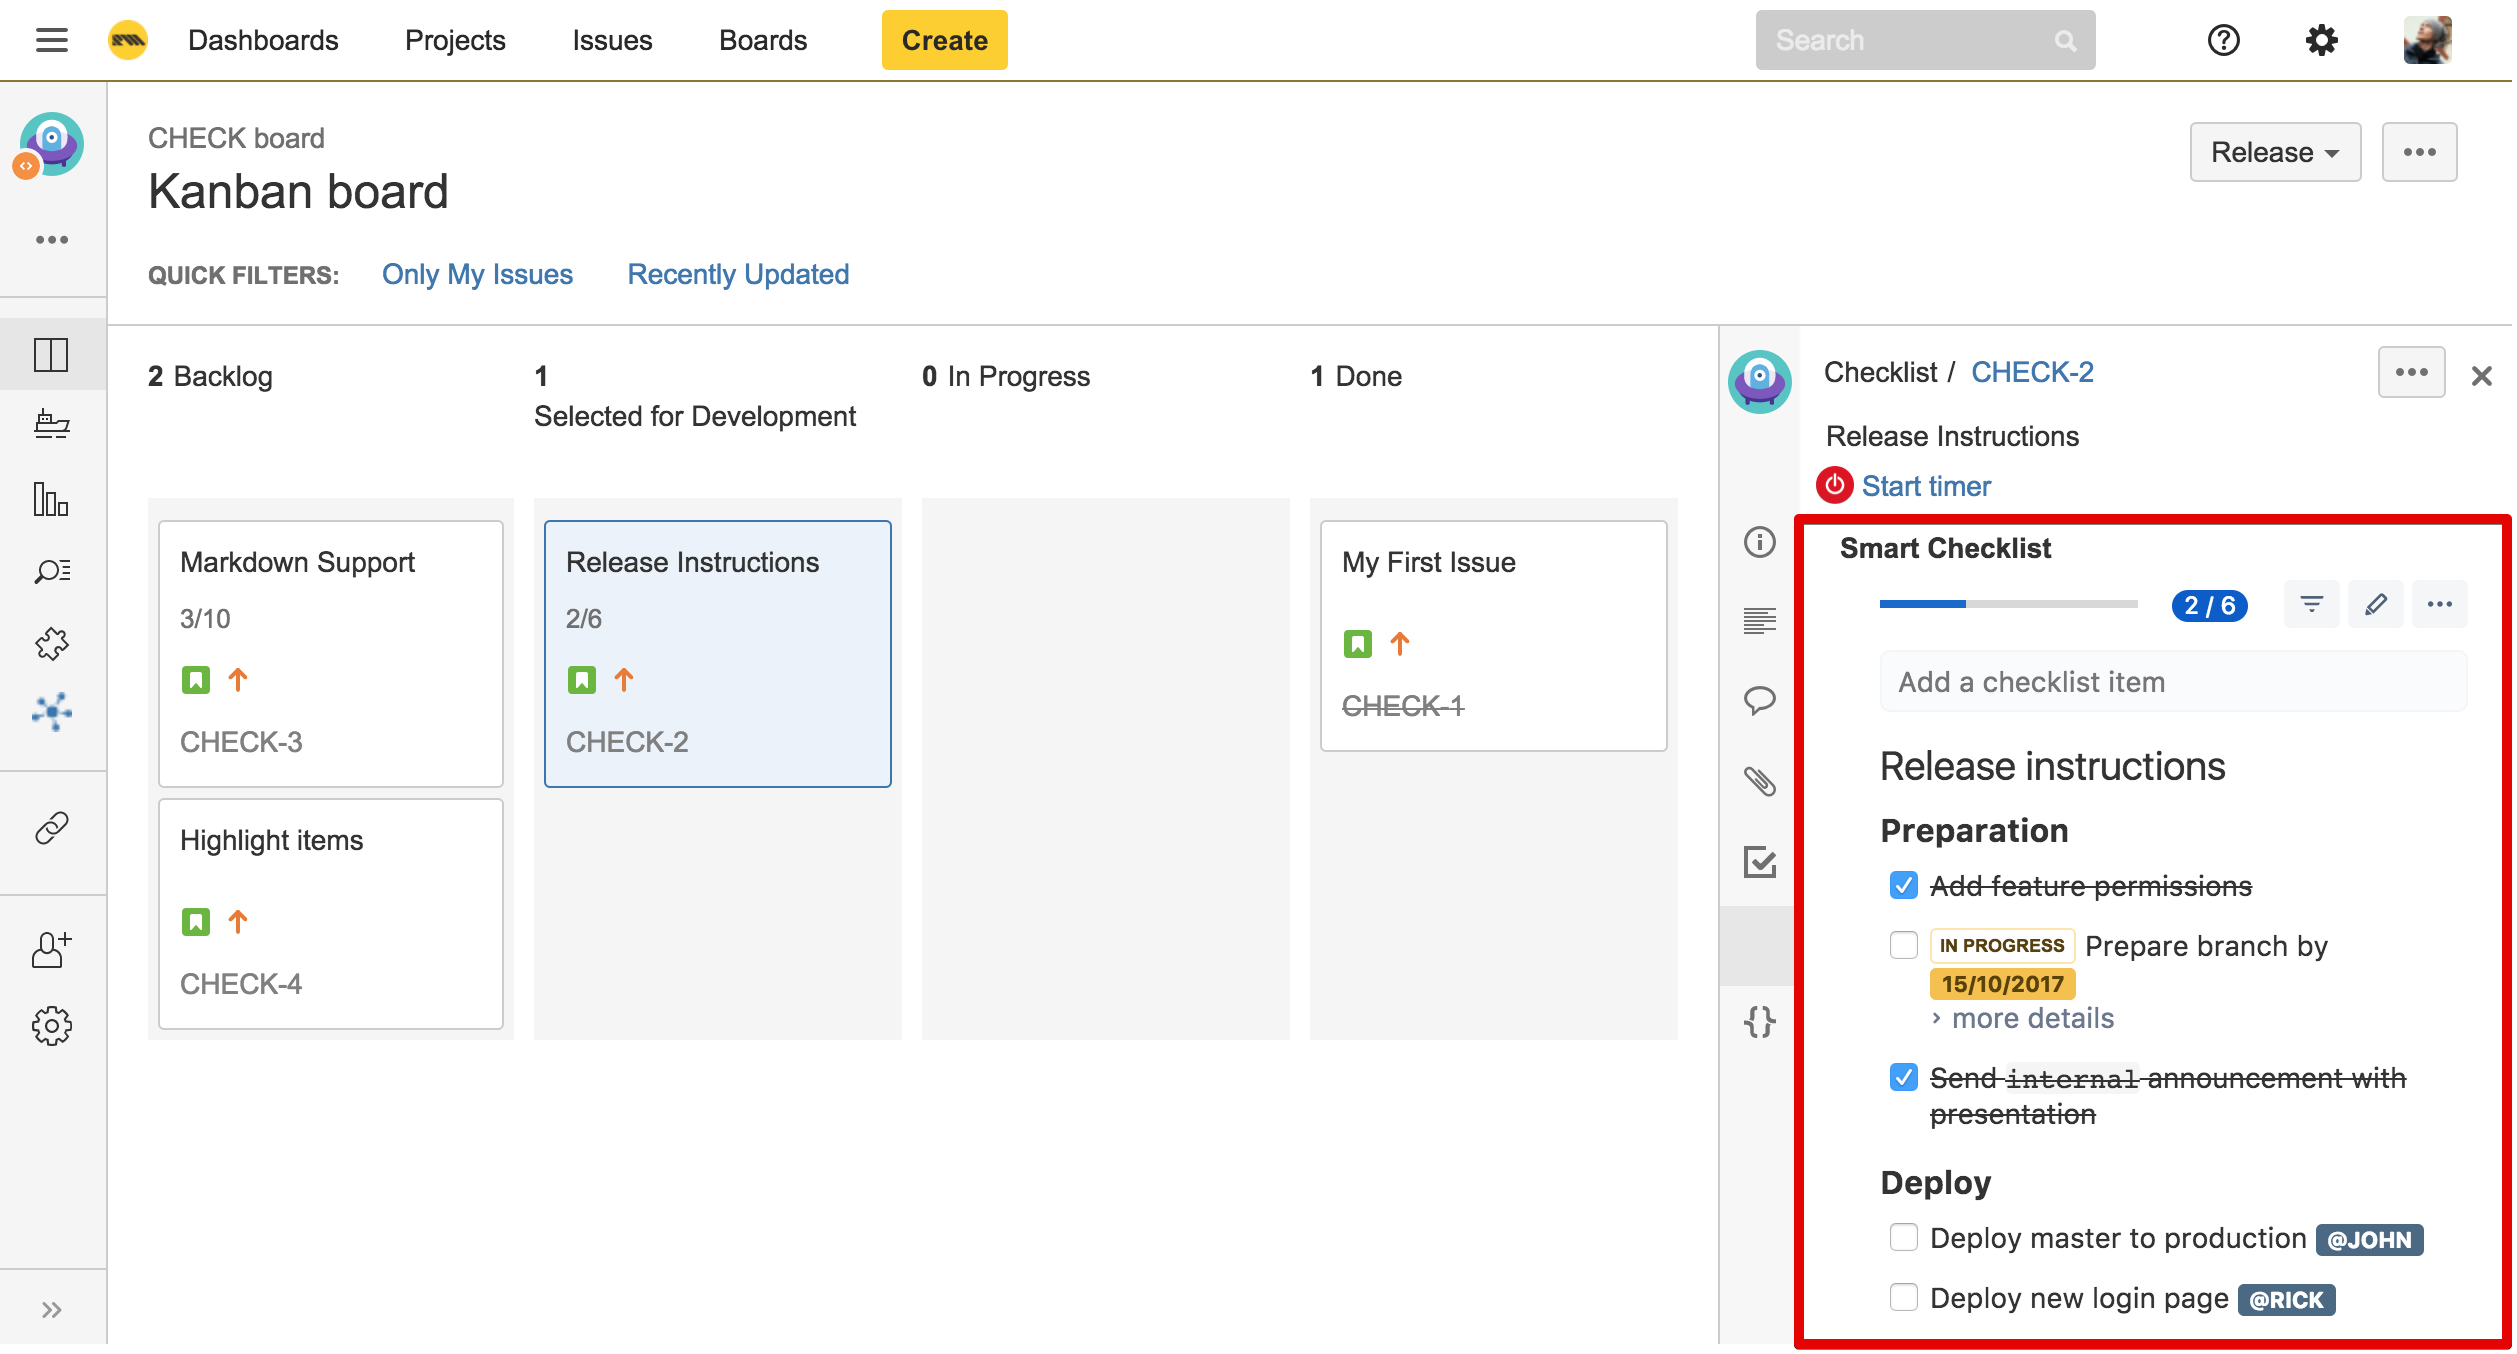Click the Smart Checklist edit pencil icon
Screen dimensions: 2517x1354
(x=2375, y=604)
